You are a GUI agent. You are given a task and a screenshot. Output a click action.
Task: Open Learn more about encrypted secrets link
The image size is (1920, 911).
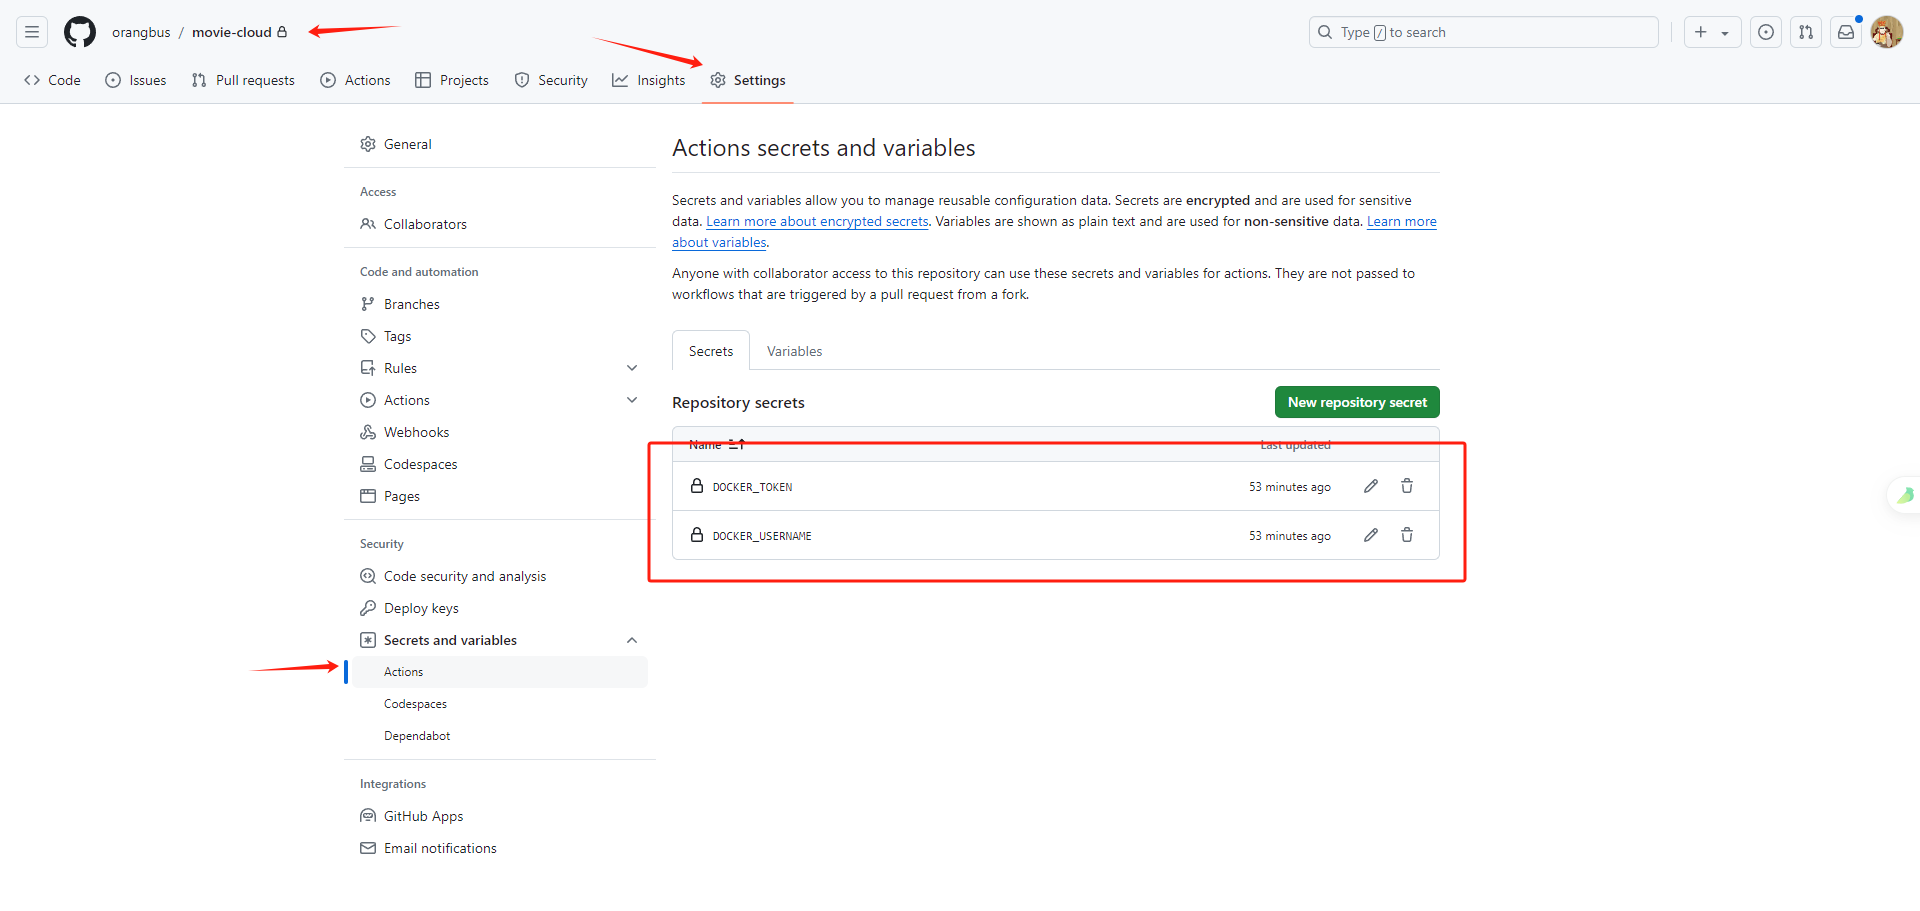point(817,222)
